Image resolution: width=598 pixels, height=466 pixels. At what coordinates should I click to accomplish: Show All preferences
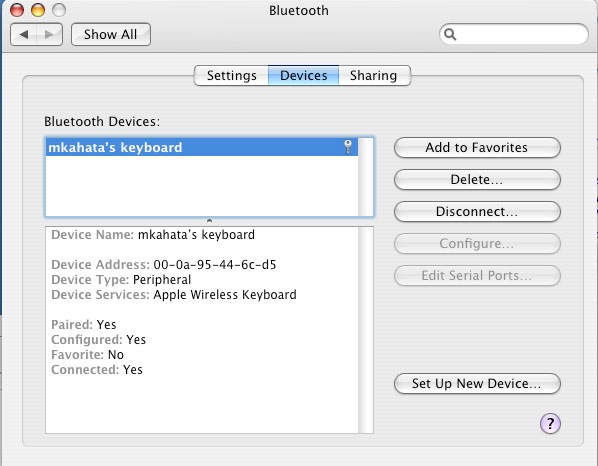tap(111, 34)
